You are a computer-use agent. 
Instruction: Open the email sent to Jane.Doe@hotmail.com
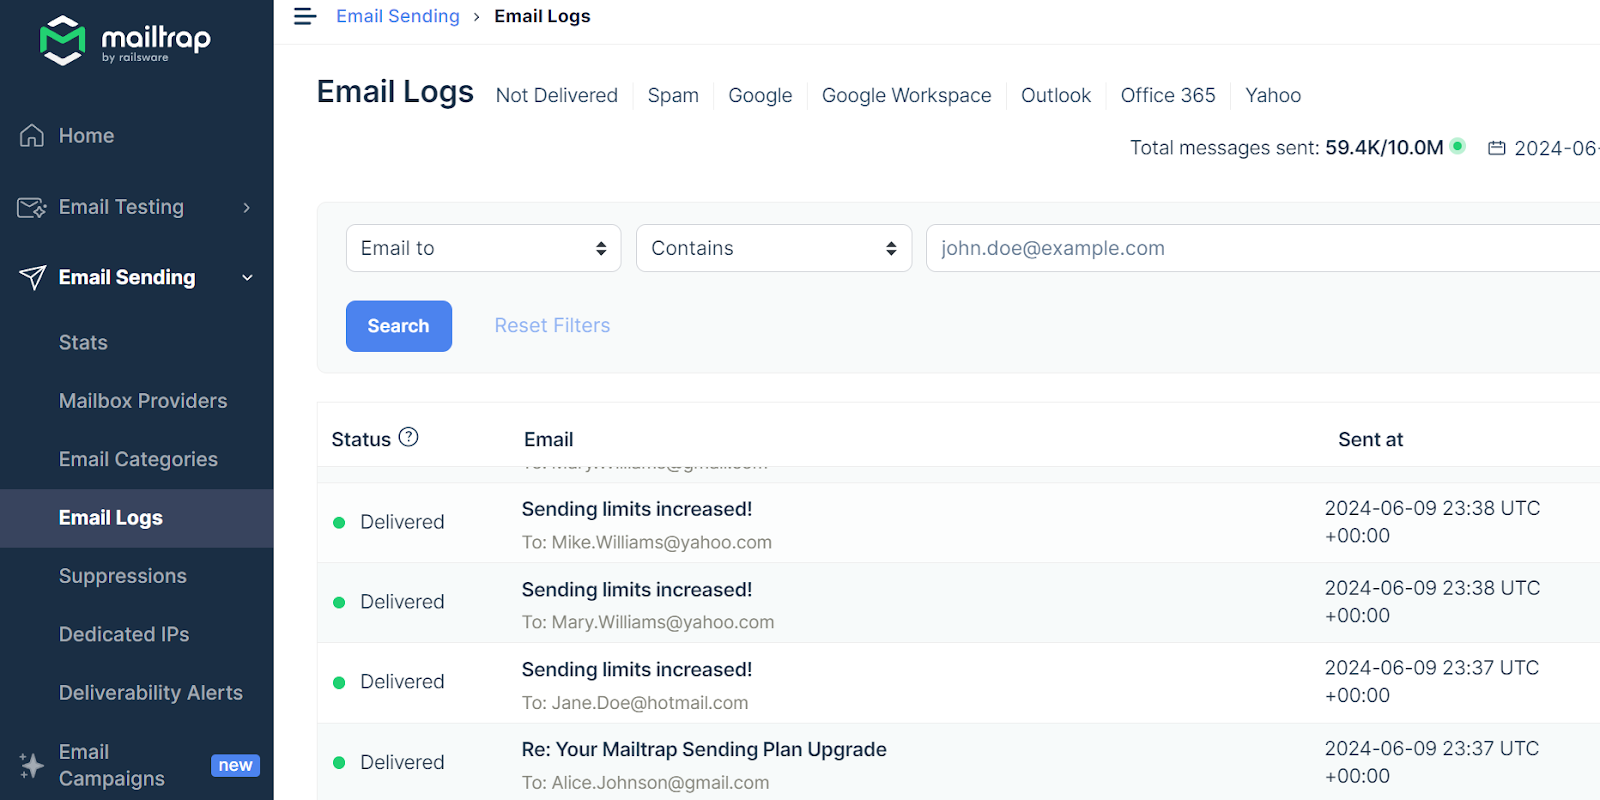tap(636, 670)
